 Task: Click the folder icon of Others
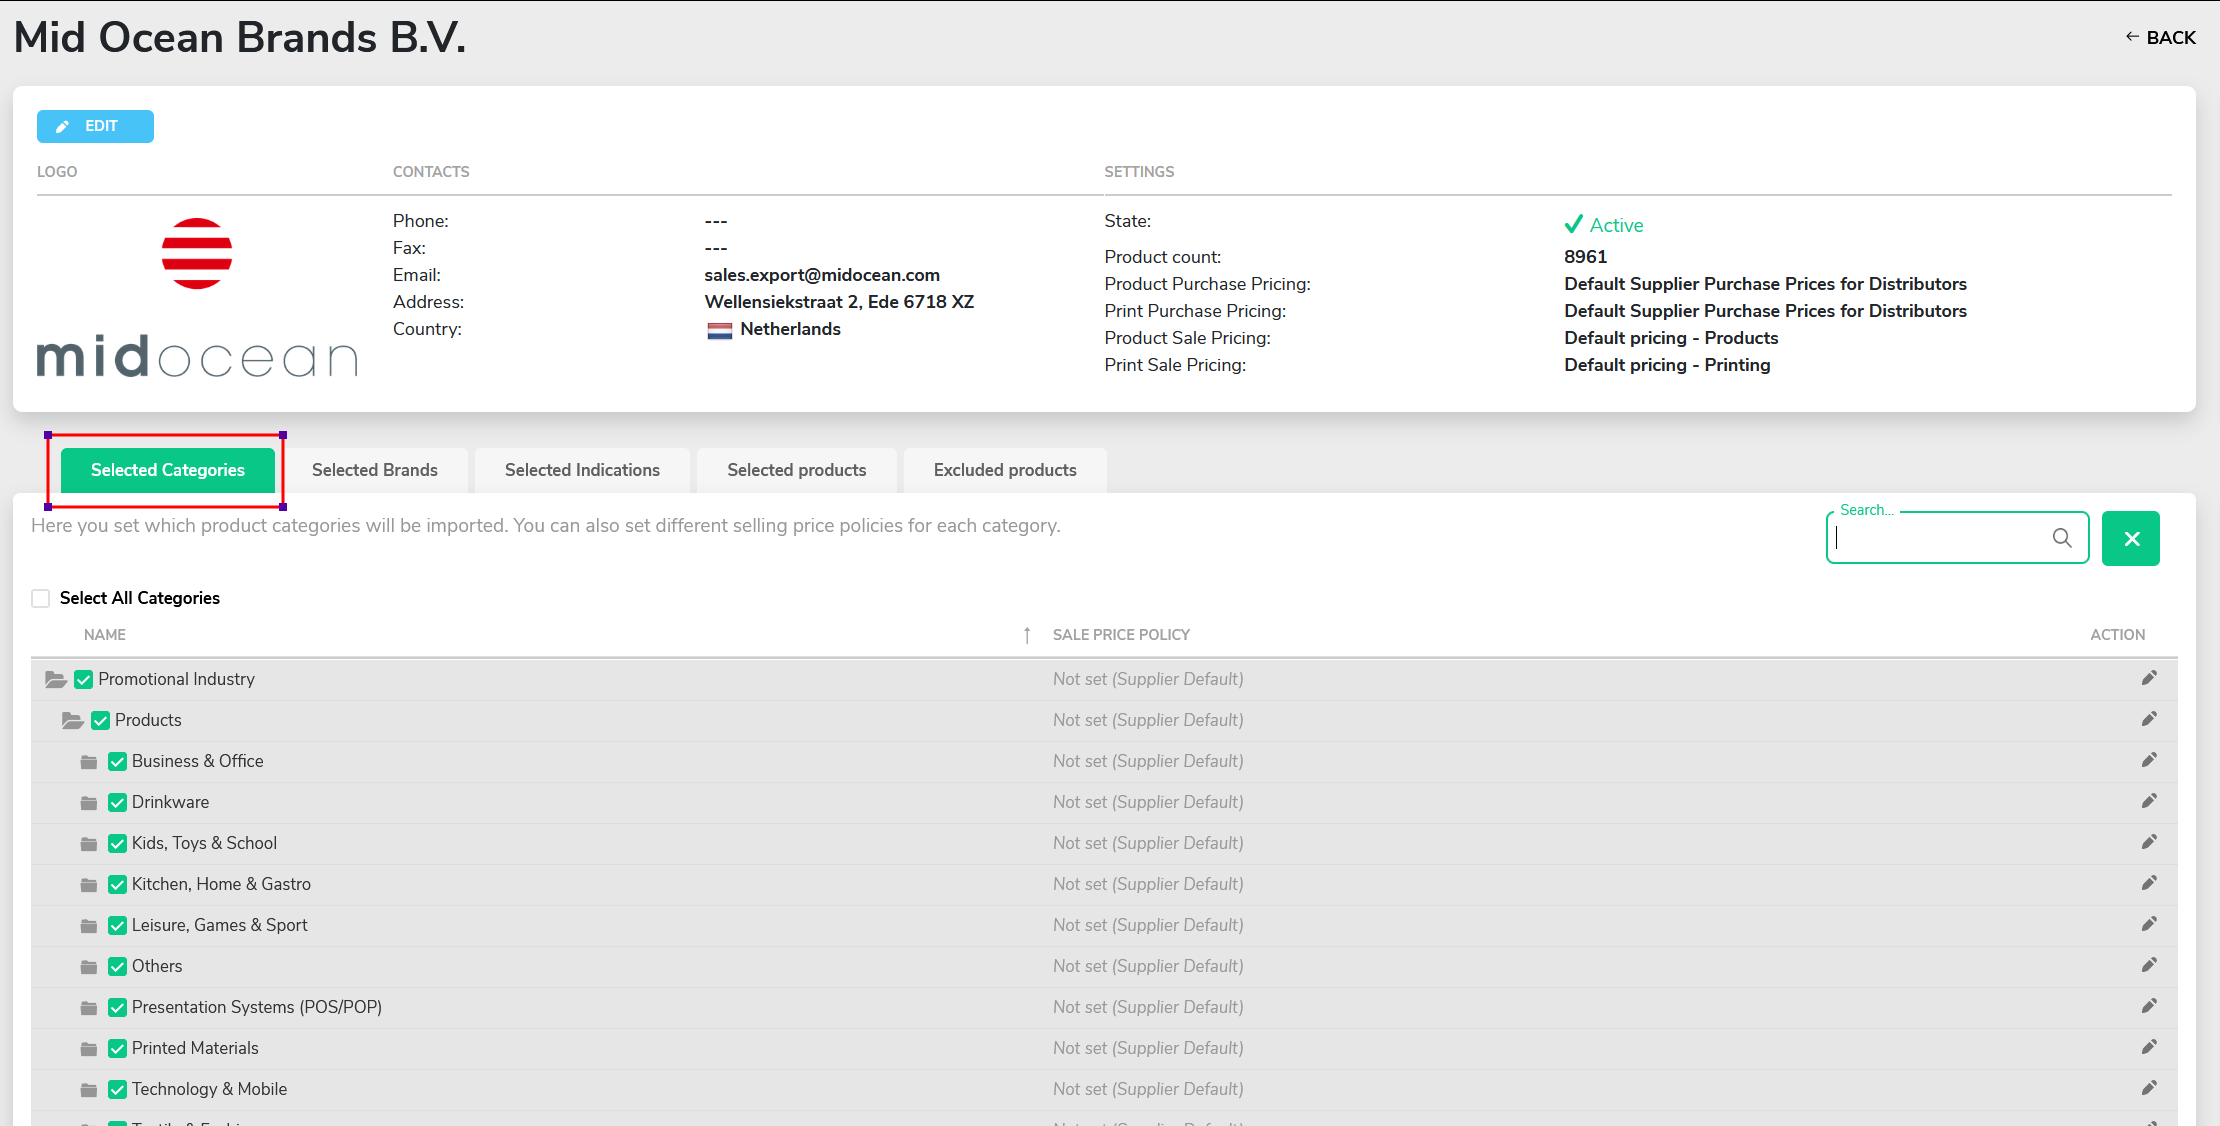[89, 967]
